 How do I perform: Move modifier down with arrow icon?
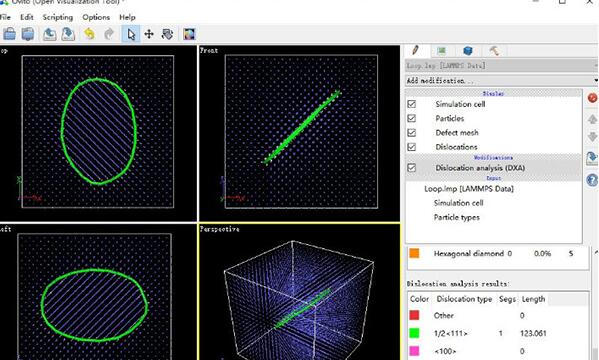(x=592, y=137)
